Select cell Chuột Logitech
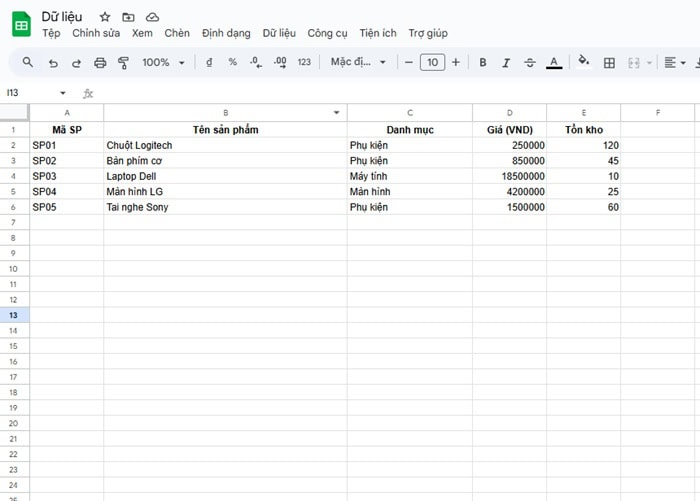 [225, 145]
